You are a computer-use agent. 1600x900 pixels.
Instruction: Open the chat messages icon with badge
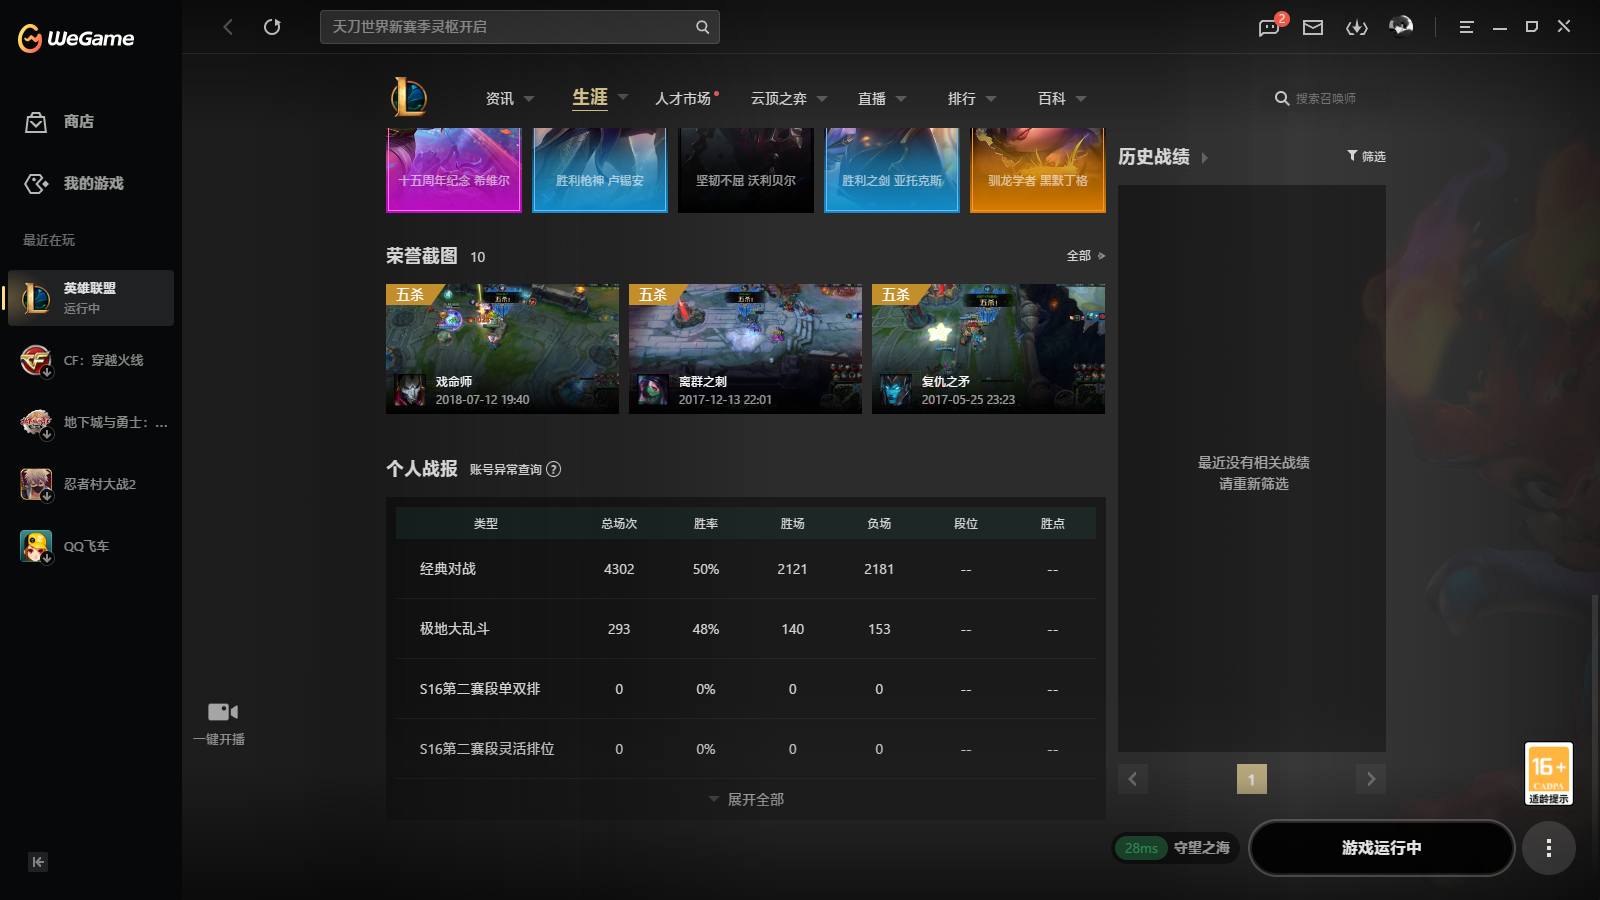[1271, 26]
